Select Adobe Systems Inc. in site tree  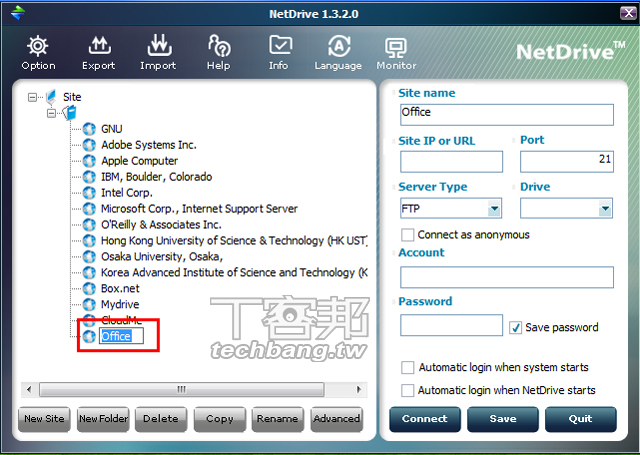click(x=149, y=145)
